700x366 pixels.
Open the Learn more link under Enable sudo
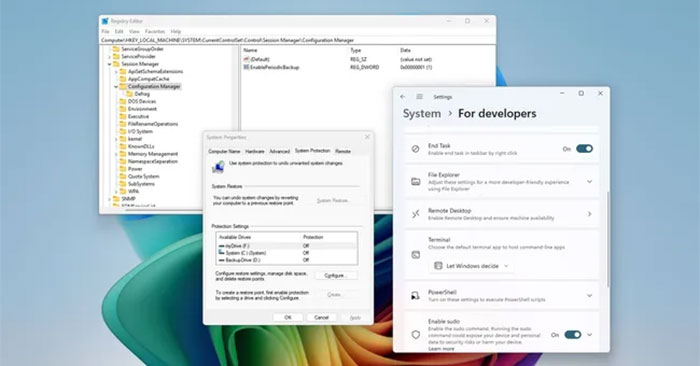[x=441, y=349]
